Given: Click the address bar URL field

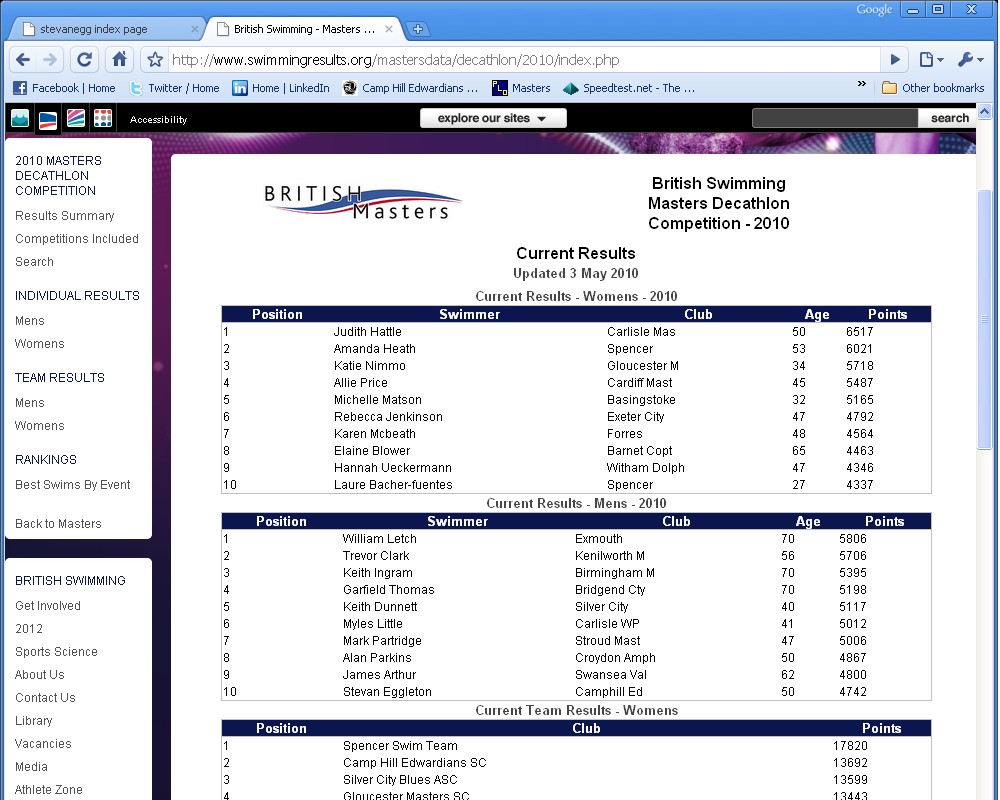Looking at the screenshot, I should pyautogui.click(x=520, y=60).
